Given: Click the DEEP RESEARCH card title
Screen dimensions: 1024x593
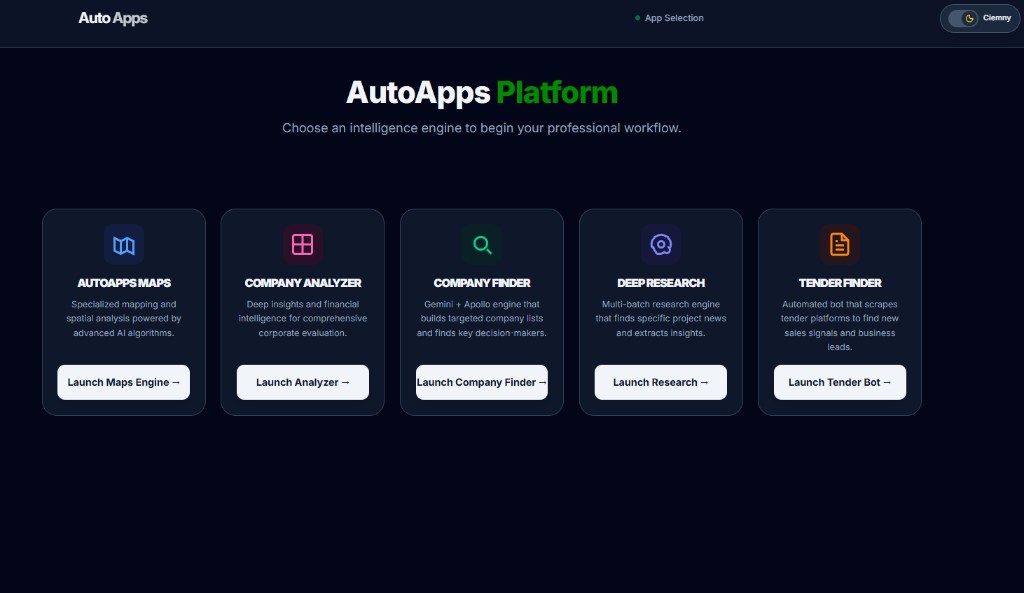Looking at the screenshot, I should [x=661, y=283].
